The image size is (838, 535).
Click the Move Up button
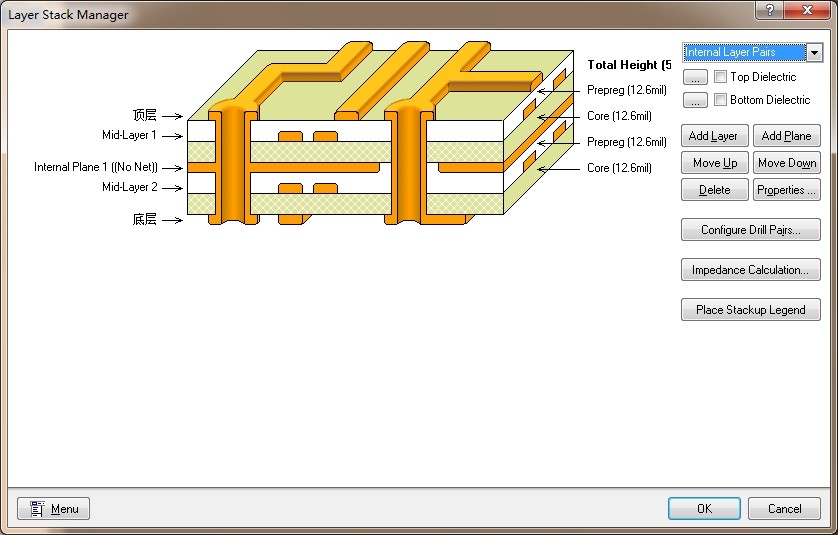715,162
